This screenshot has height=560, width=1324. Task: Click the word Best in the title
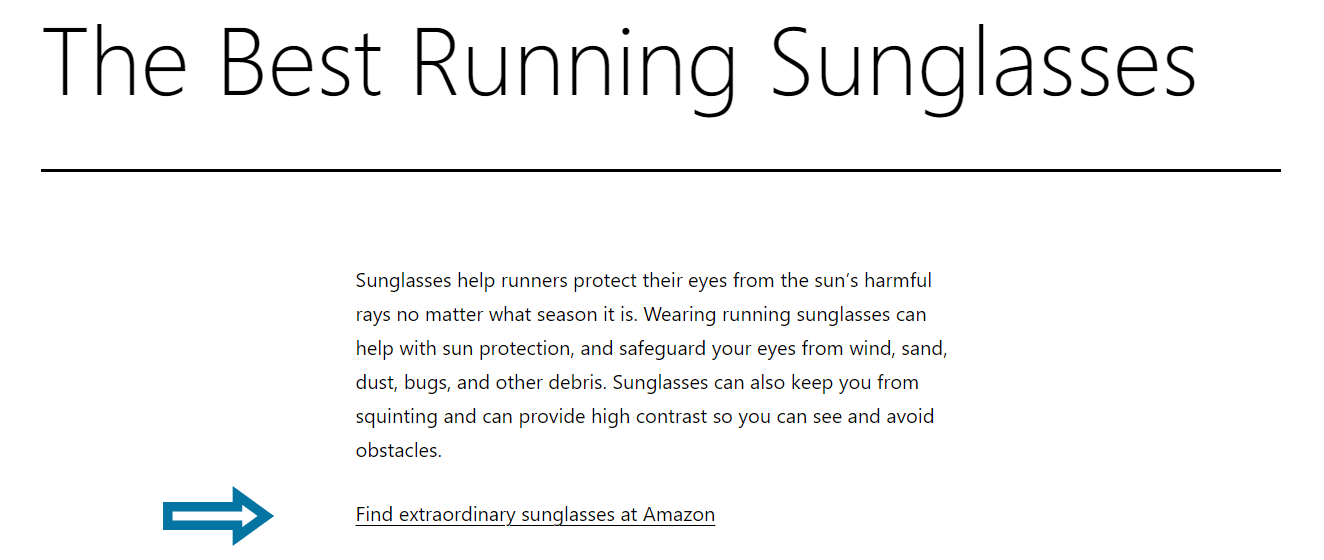300,60
